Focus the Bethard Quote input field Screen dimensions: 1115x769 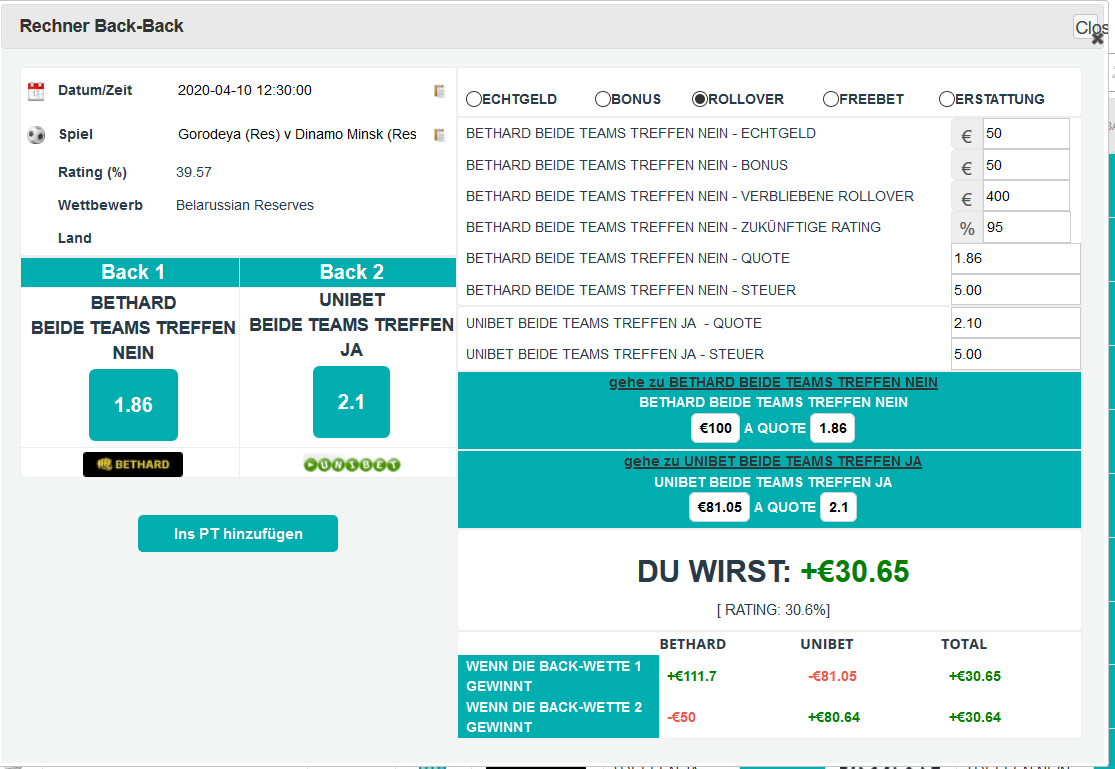coord(1015,259)
